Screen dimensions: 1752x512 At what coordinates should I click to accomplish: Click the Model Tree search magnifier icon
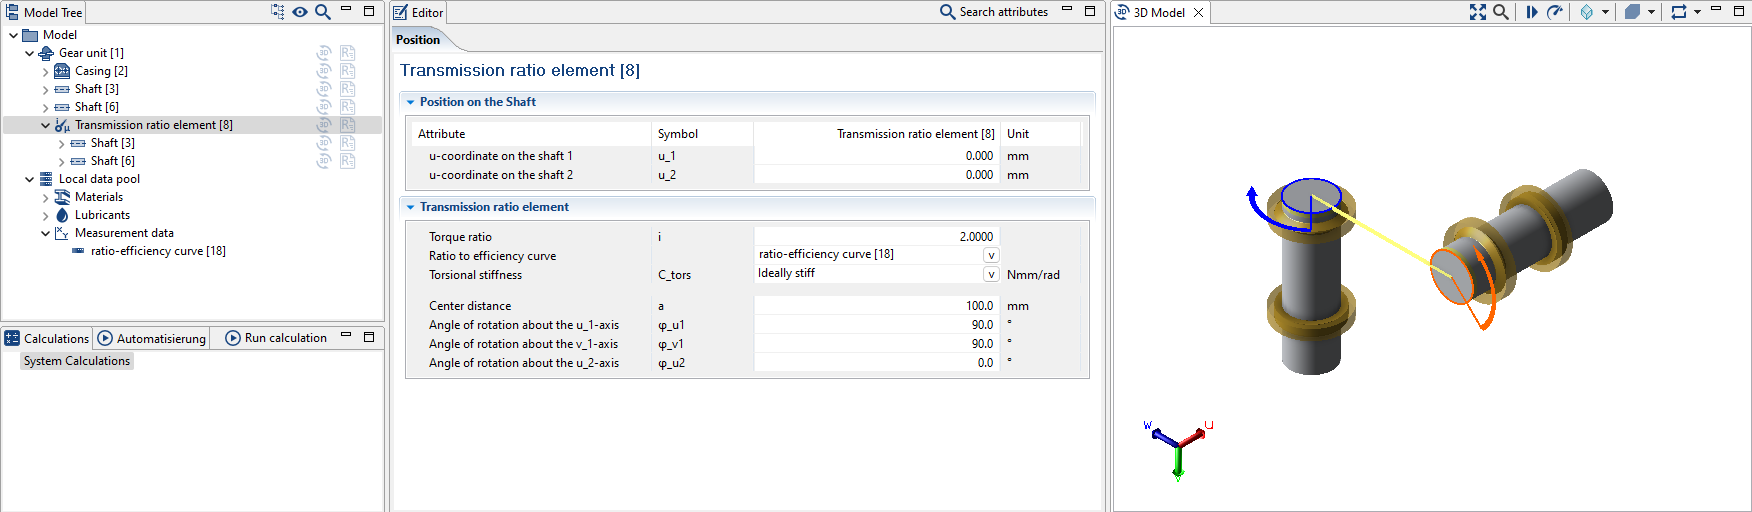[322, 12]
